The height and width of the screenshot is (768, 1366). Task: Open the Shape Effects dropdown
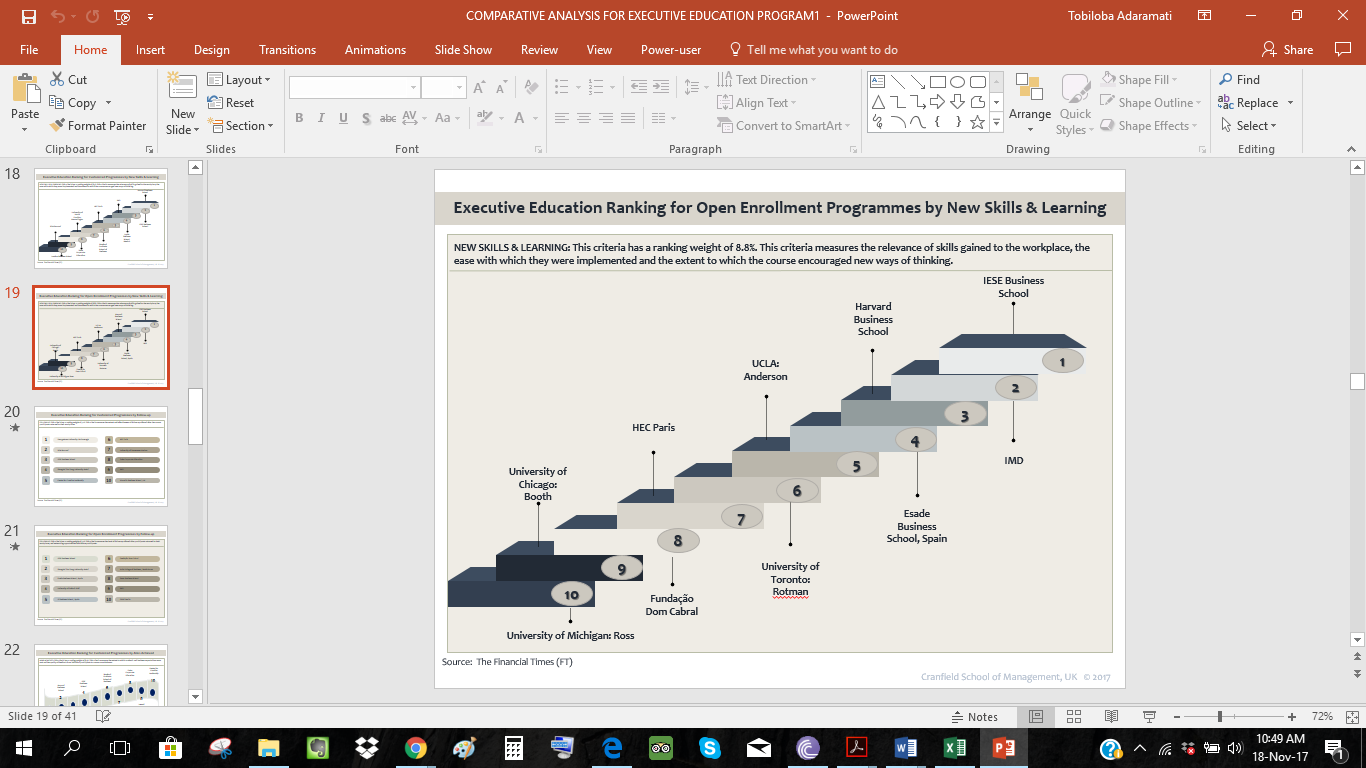click(x=1148, y=126)
